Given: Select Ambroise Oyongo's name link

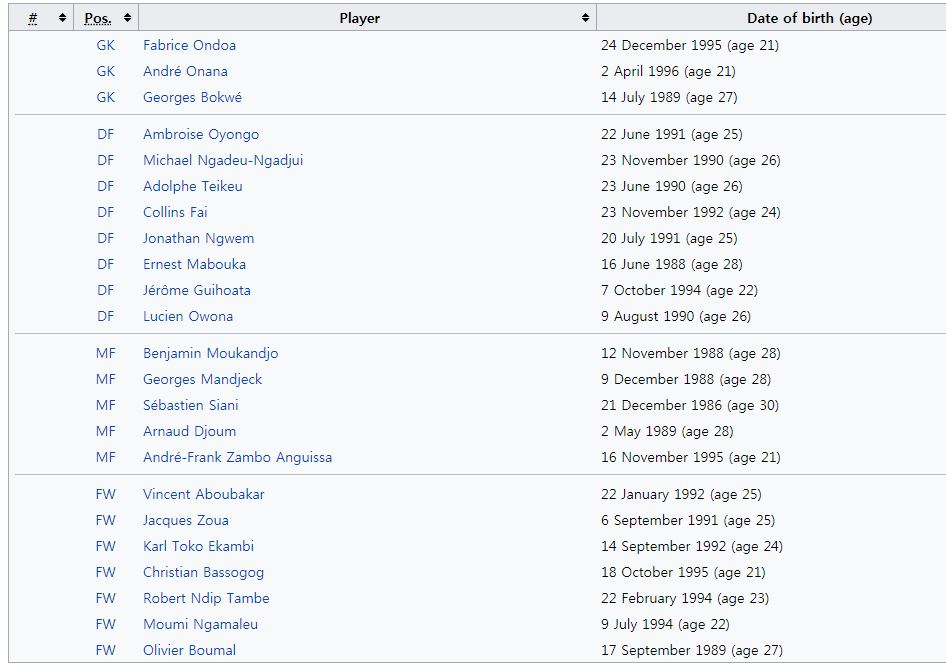Looking at the screenshot, I should click(x=201, y=134).
